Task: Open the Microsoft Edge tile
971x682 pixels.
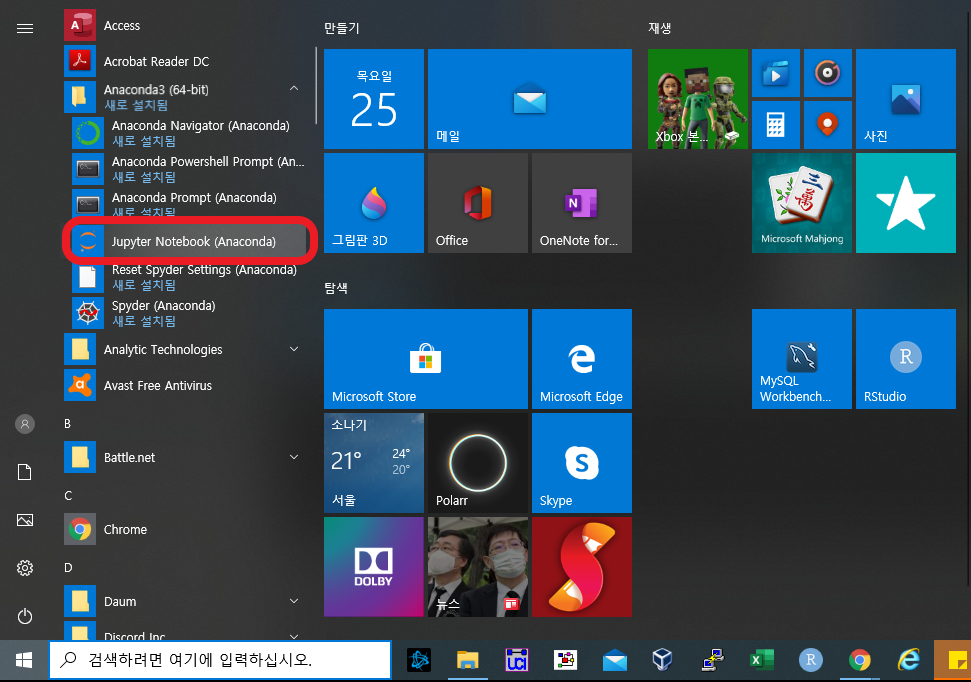Action: click(x=582, y=359)
